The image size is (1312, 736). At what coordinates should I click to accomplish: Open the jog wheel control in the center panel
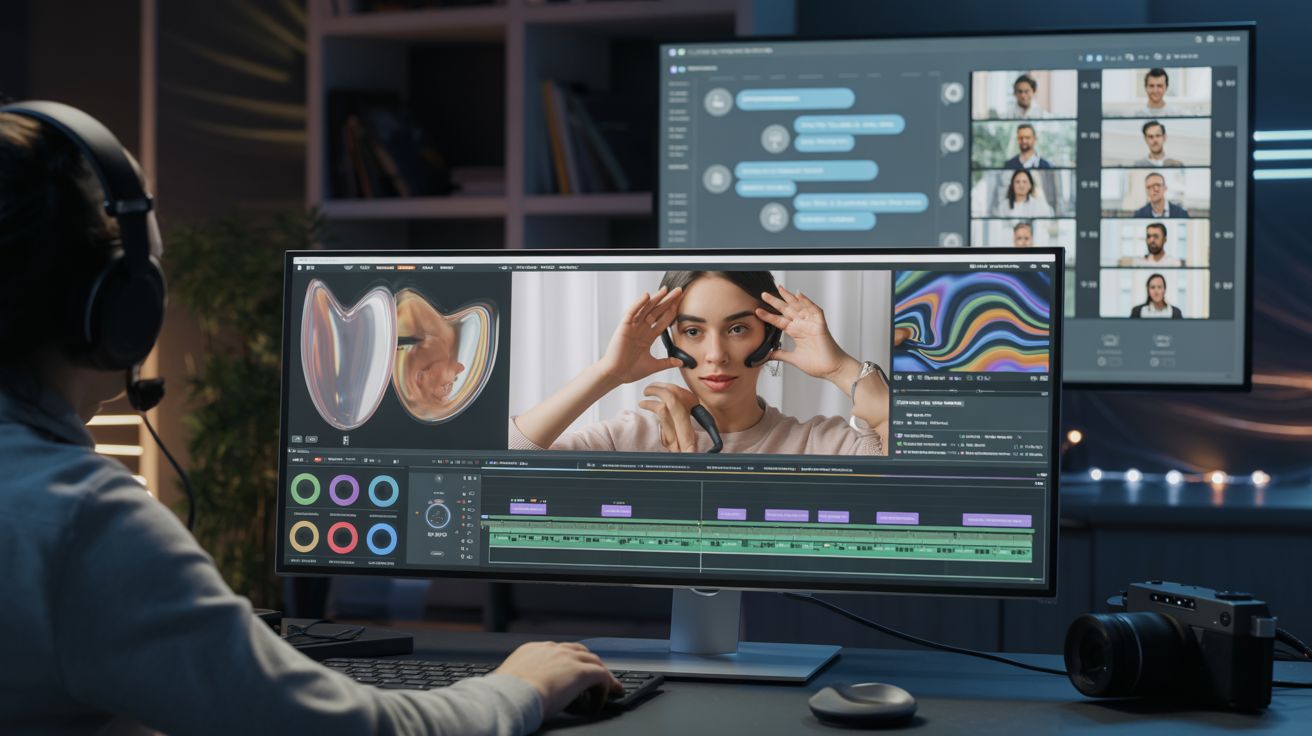point(437,515)
